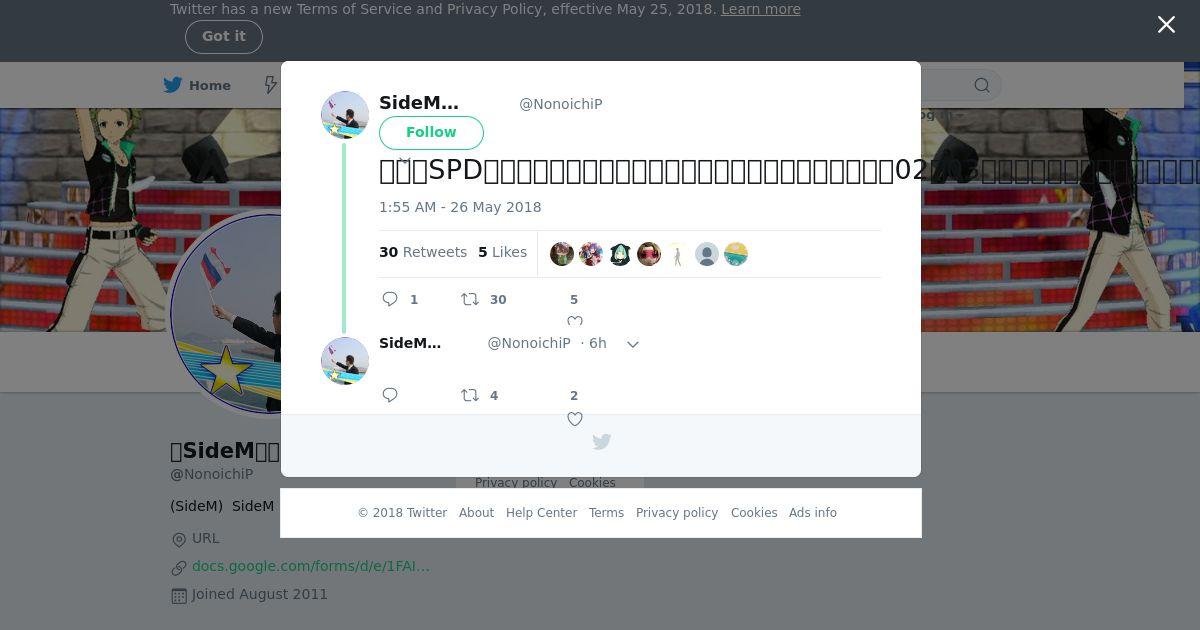The height and width of the screenshot is (630, 1200).
Task: Close the tweet overlay with X icon
Action: [1166, 25]
